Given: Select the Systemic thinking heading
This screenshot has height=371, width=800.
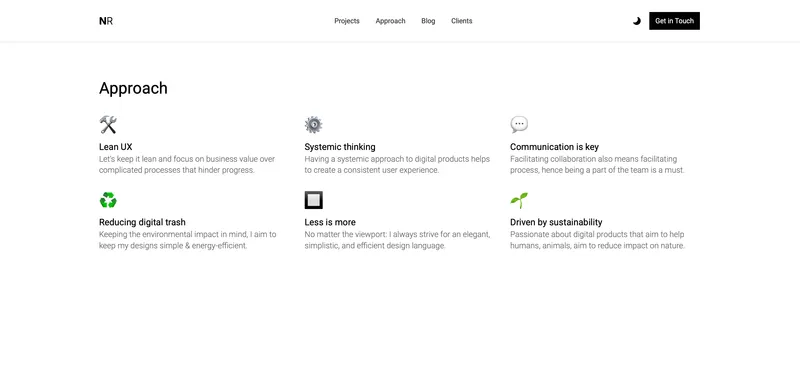Looking at the screenshot, I should [x=340, y=147].
